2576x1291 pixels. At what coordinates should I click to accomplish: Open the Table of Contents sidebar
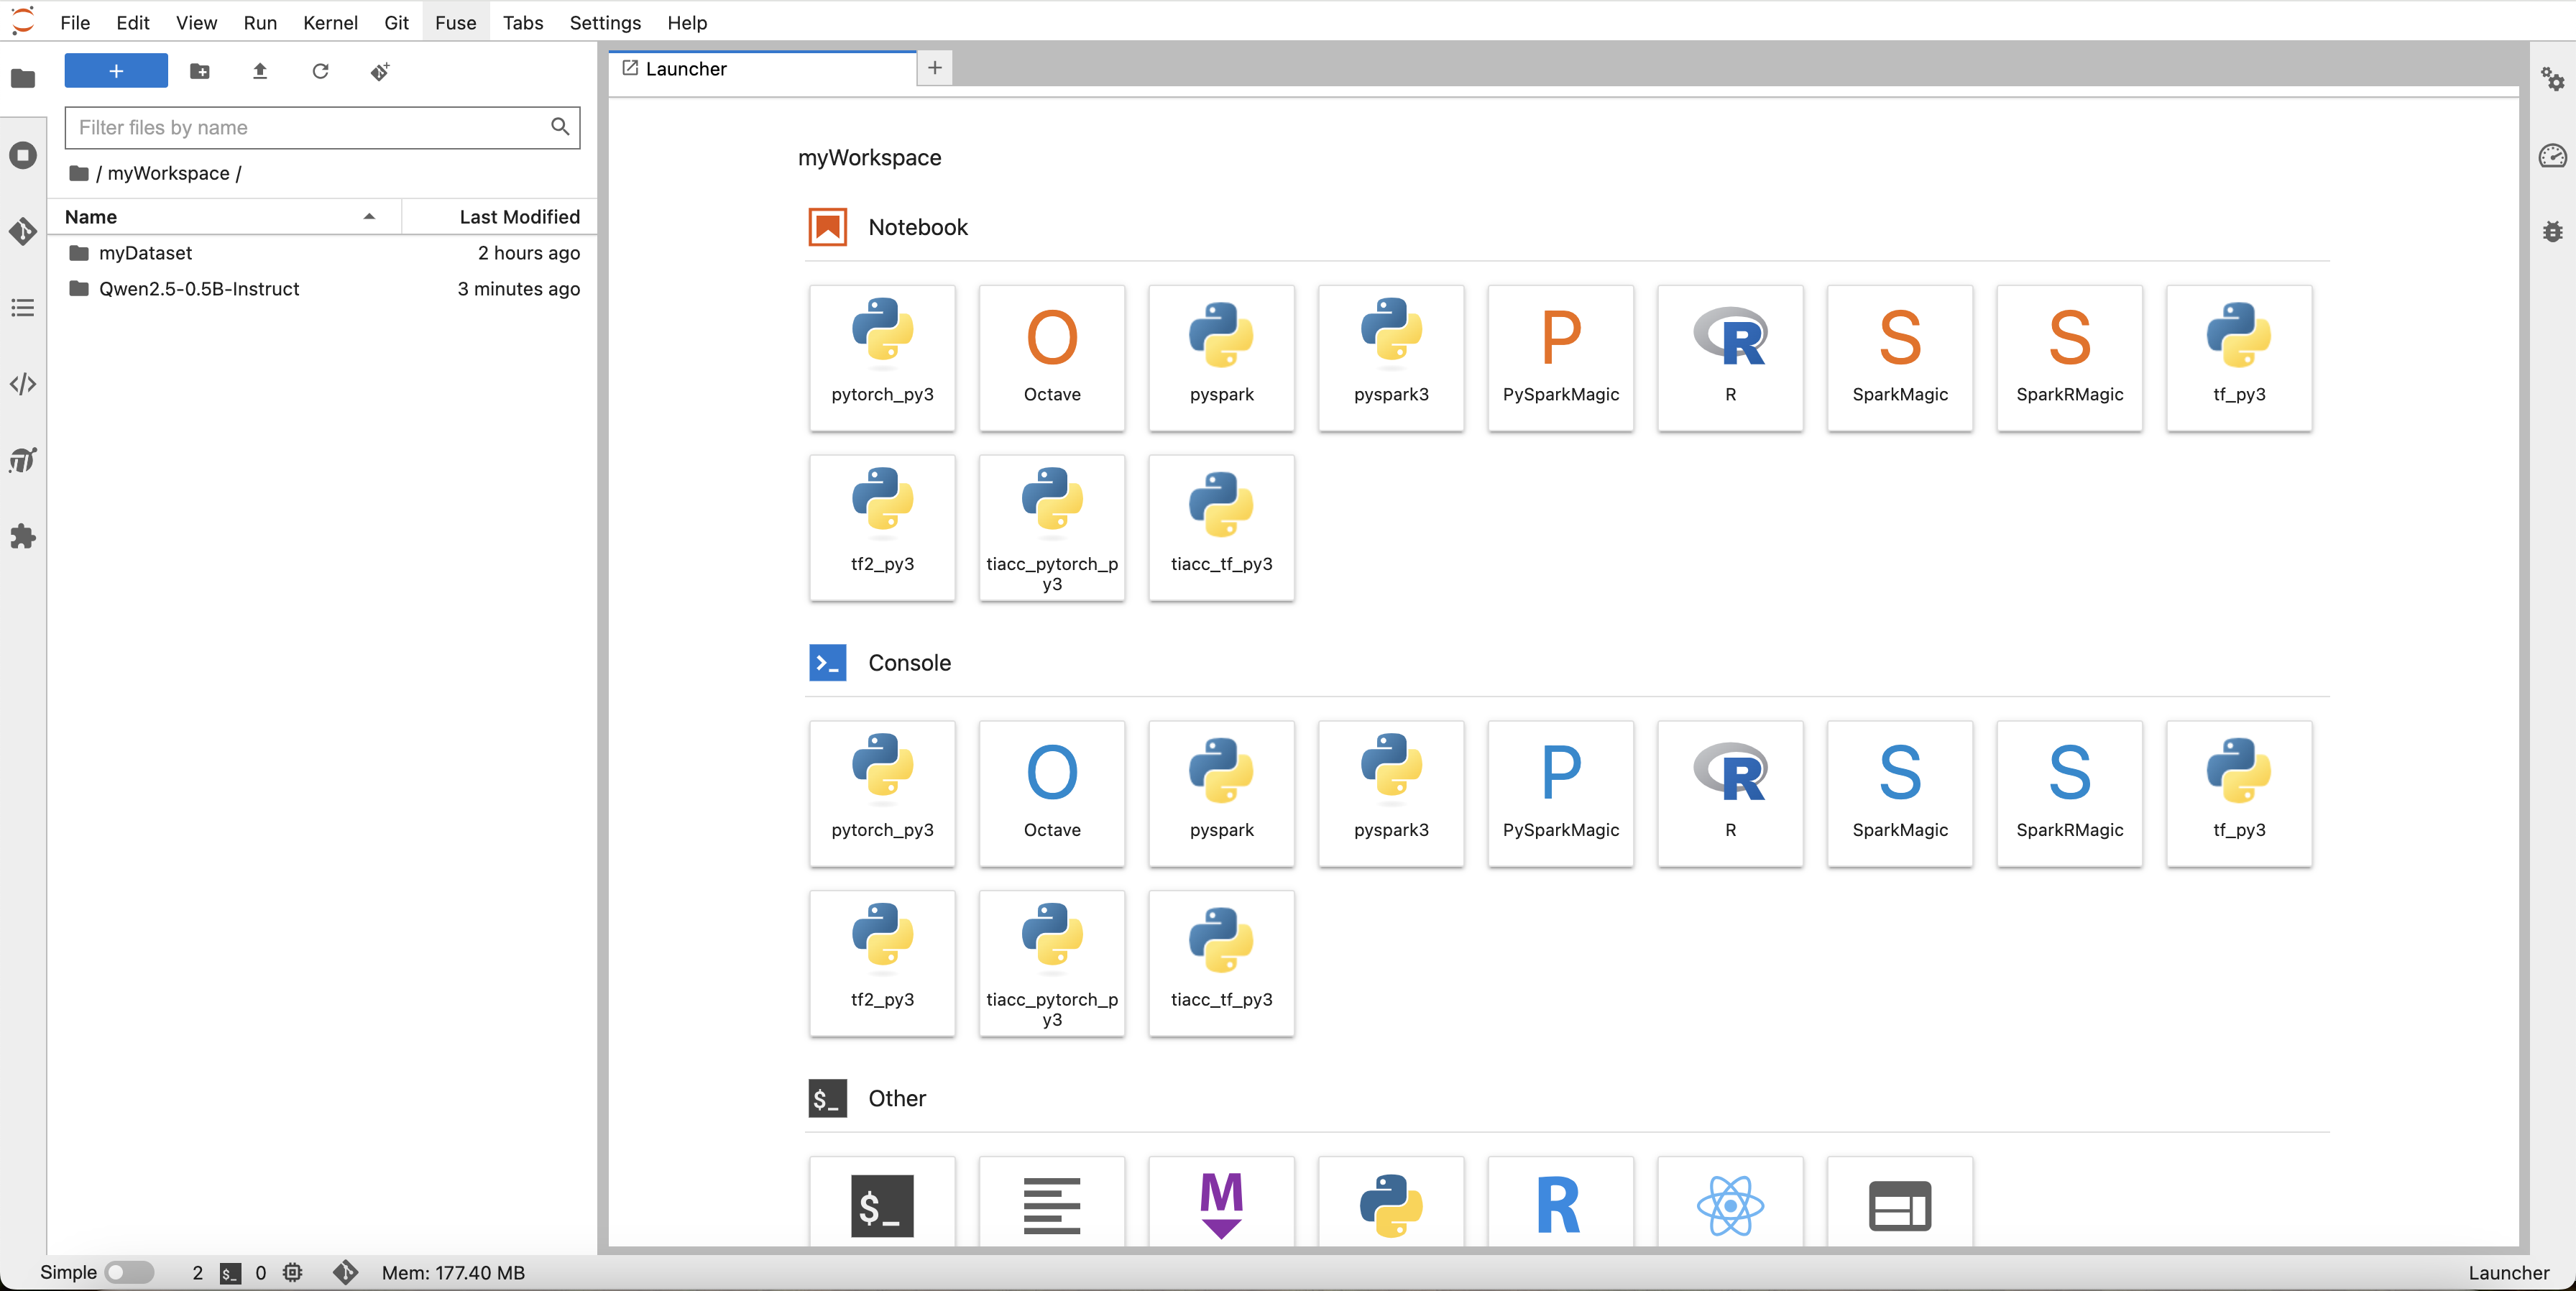[23, 308]
